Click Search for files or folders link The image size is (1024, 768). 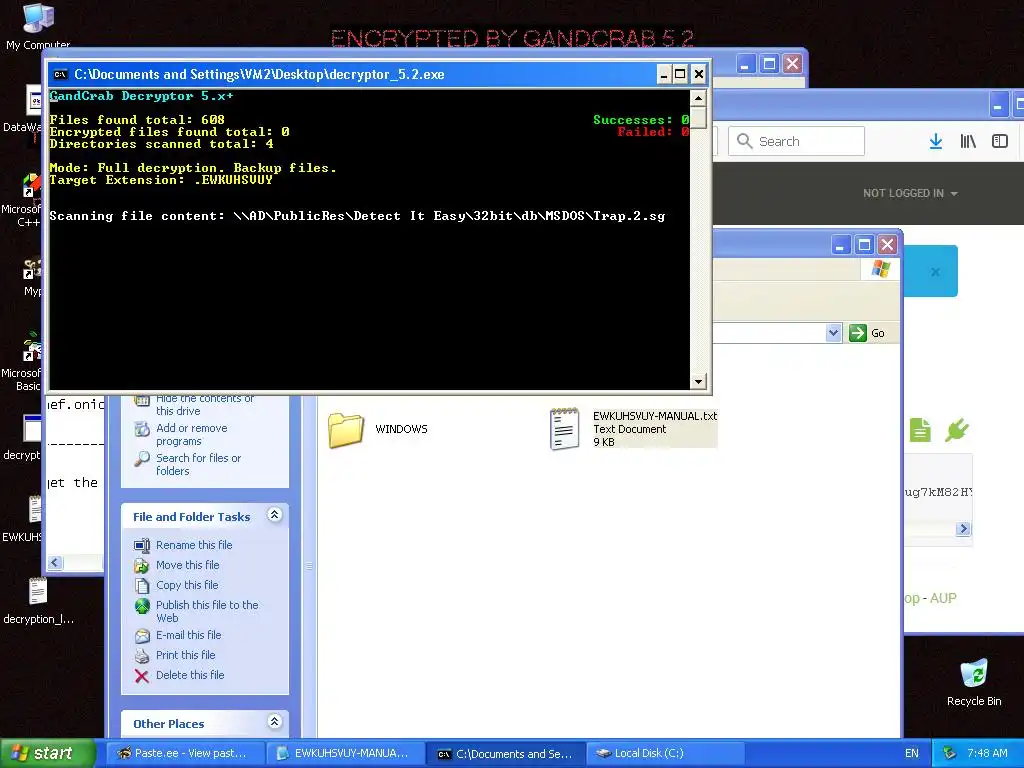coord(199,465)
